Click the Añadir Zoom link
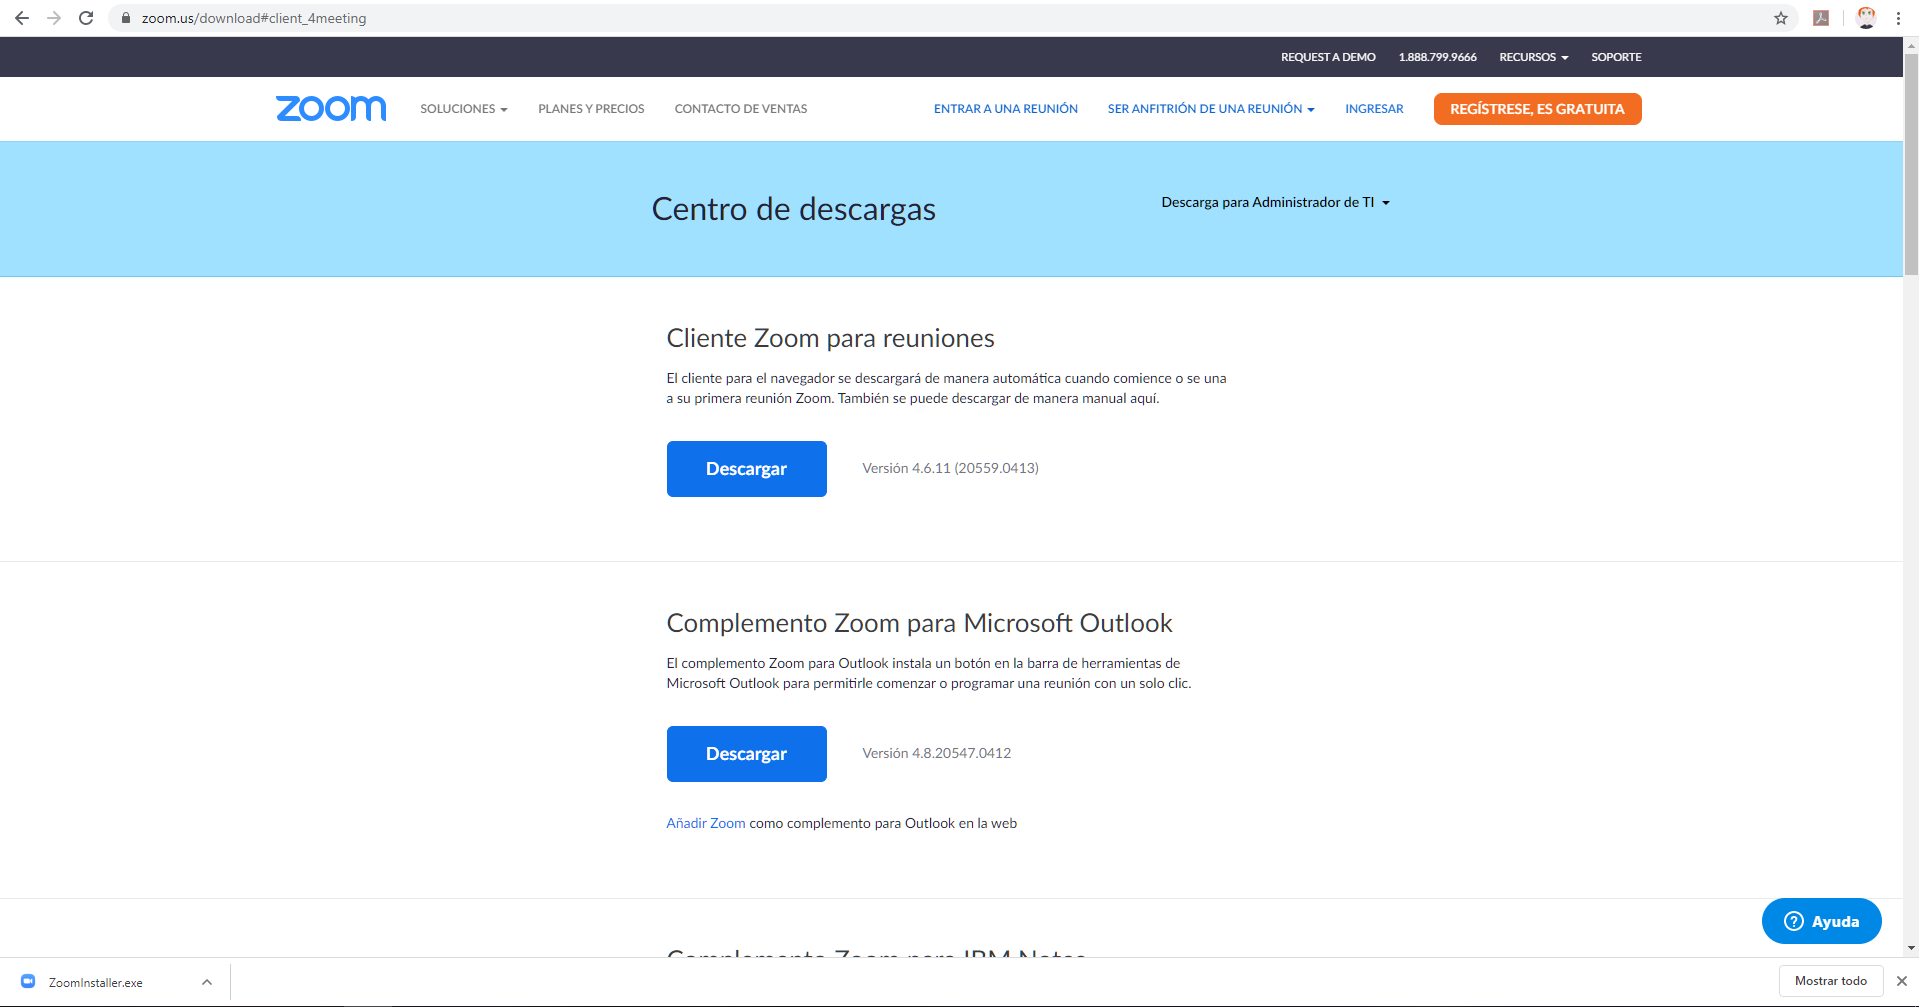This screenshot has height=1007, width=1919. click(x=706, y=823)
